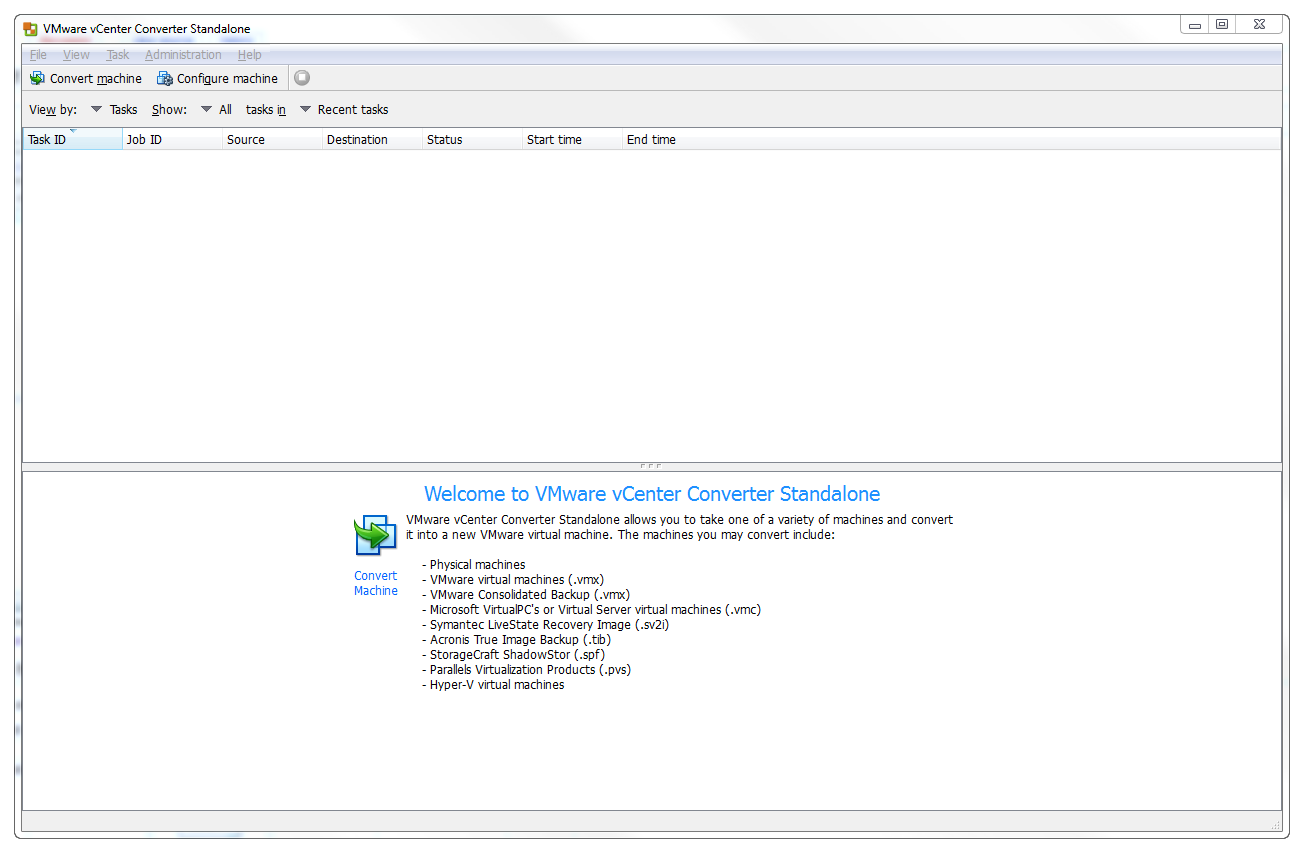Viewport: 1308px width, 857px height.
Task: Sort by the Source column header
Action: point(272,140)
